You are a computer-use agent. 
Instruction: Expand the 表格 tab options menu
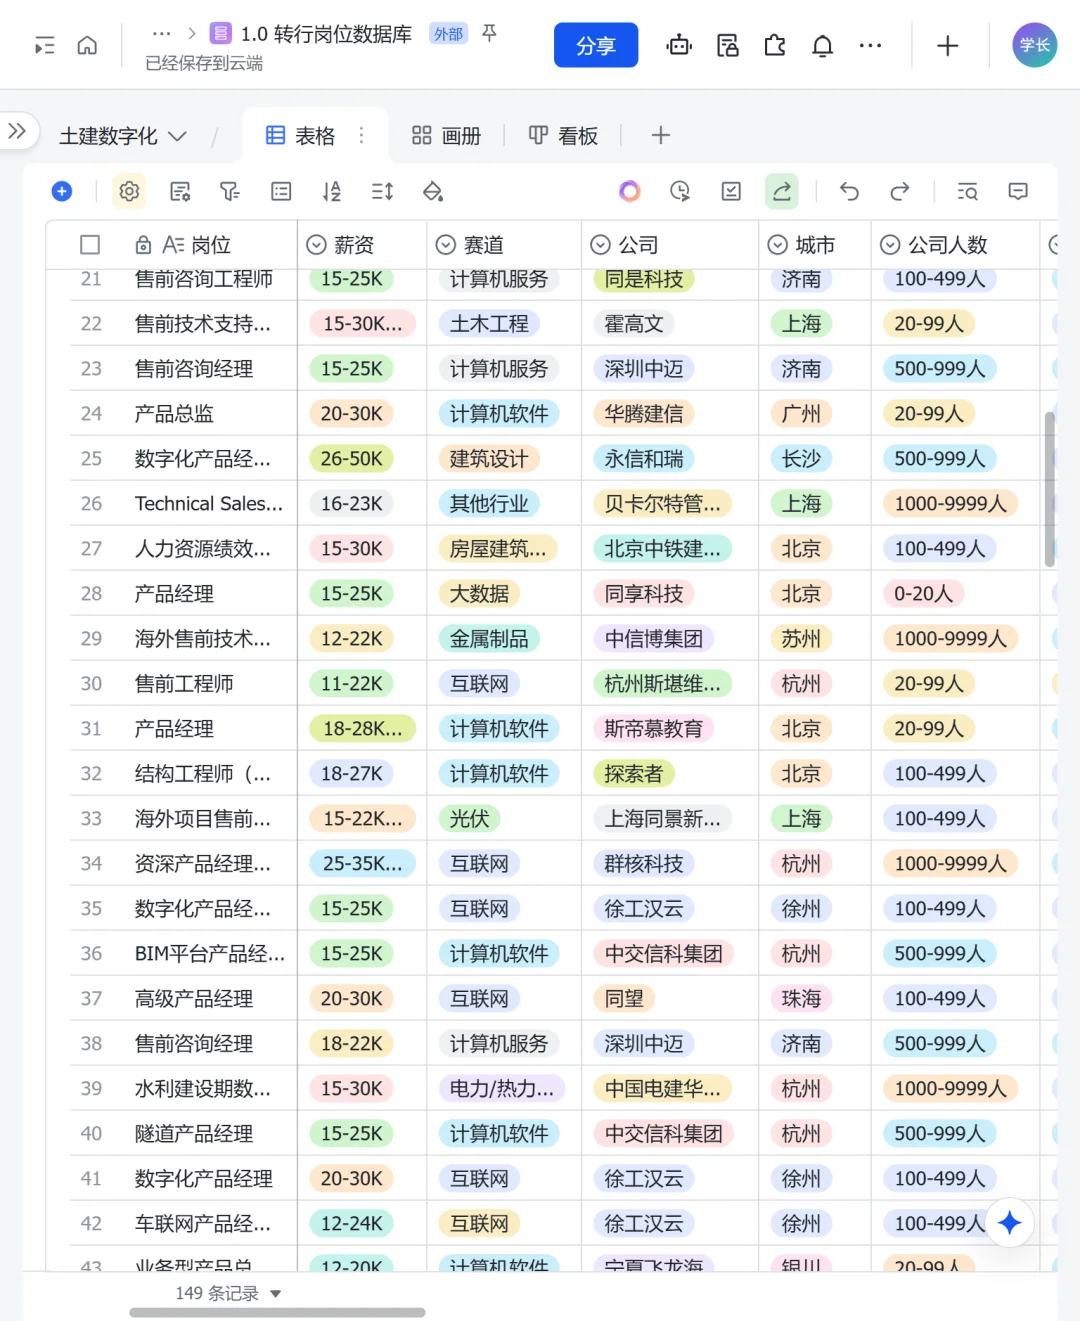tap(361, 135)
